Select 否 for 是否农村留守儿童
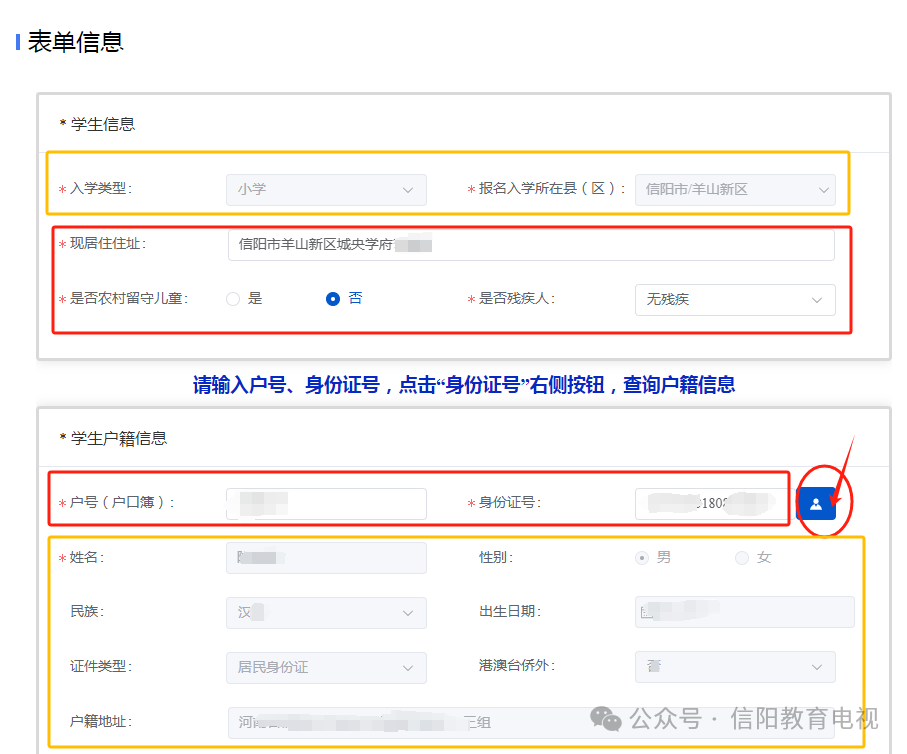The height and width of the screenshot is (754, 907). pos(333,299)
